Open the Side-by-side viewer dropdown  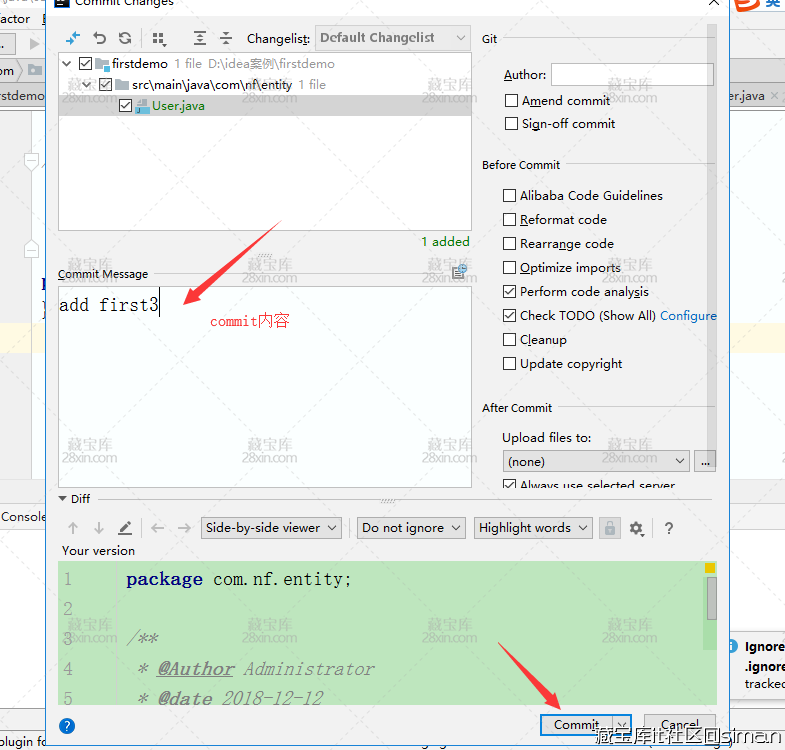(x=271, y=528)
